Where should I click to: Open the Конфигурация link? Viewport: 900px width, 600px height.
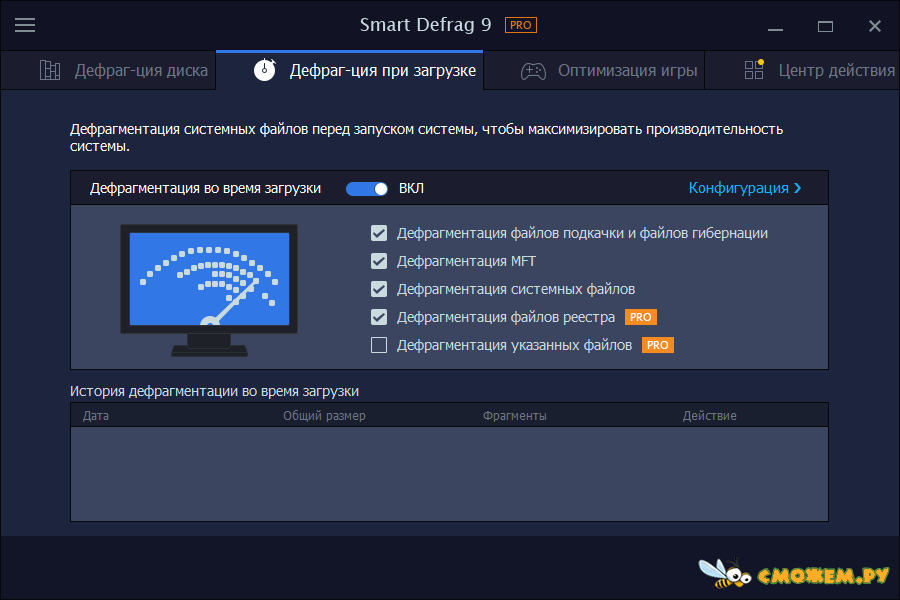click(744, 188)
